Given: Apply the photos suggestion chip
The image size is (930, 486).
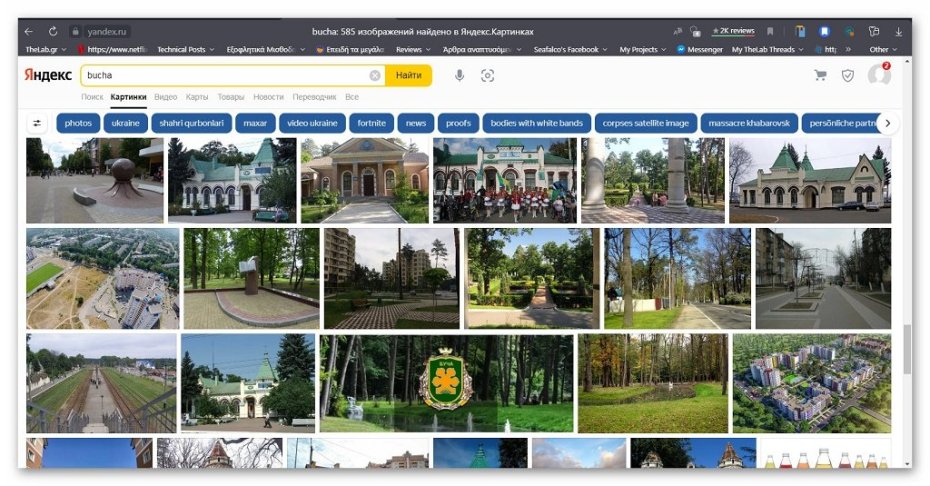Looking at the screenshot, I should coord(78,123).
